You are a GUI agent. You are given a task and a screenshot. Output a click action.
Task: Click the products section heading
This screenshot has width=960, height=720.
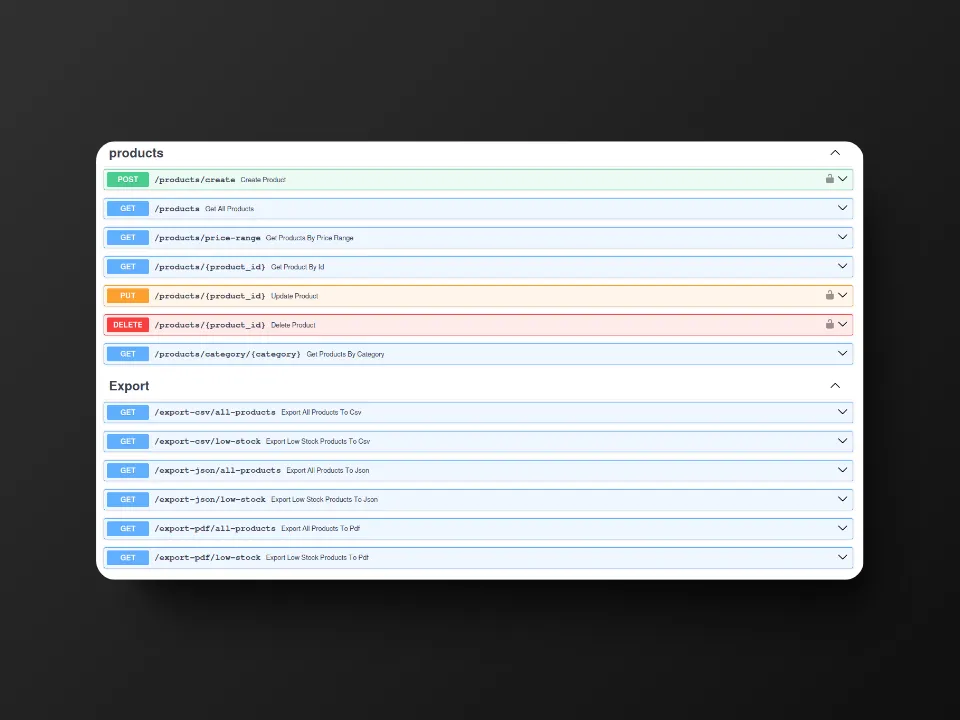[136, 153]
